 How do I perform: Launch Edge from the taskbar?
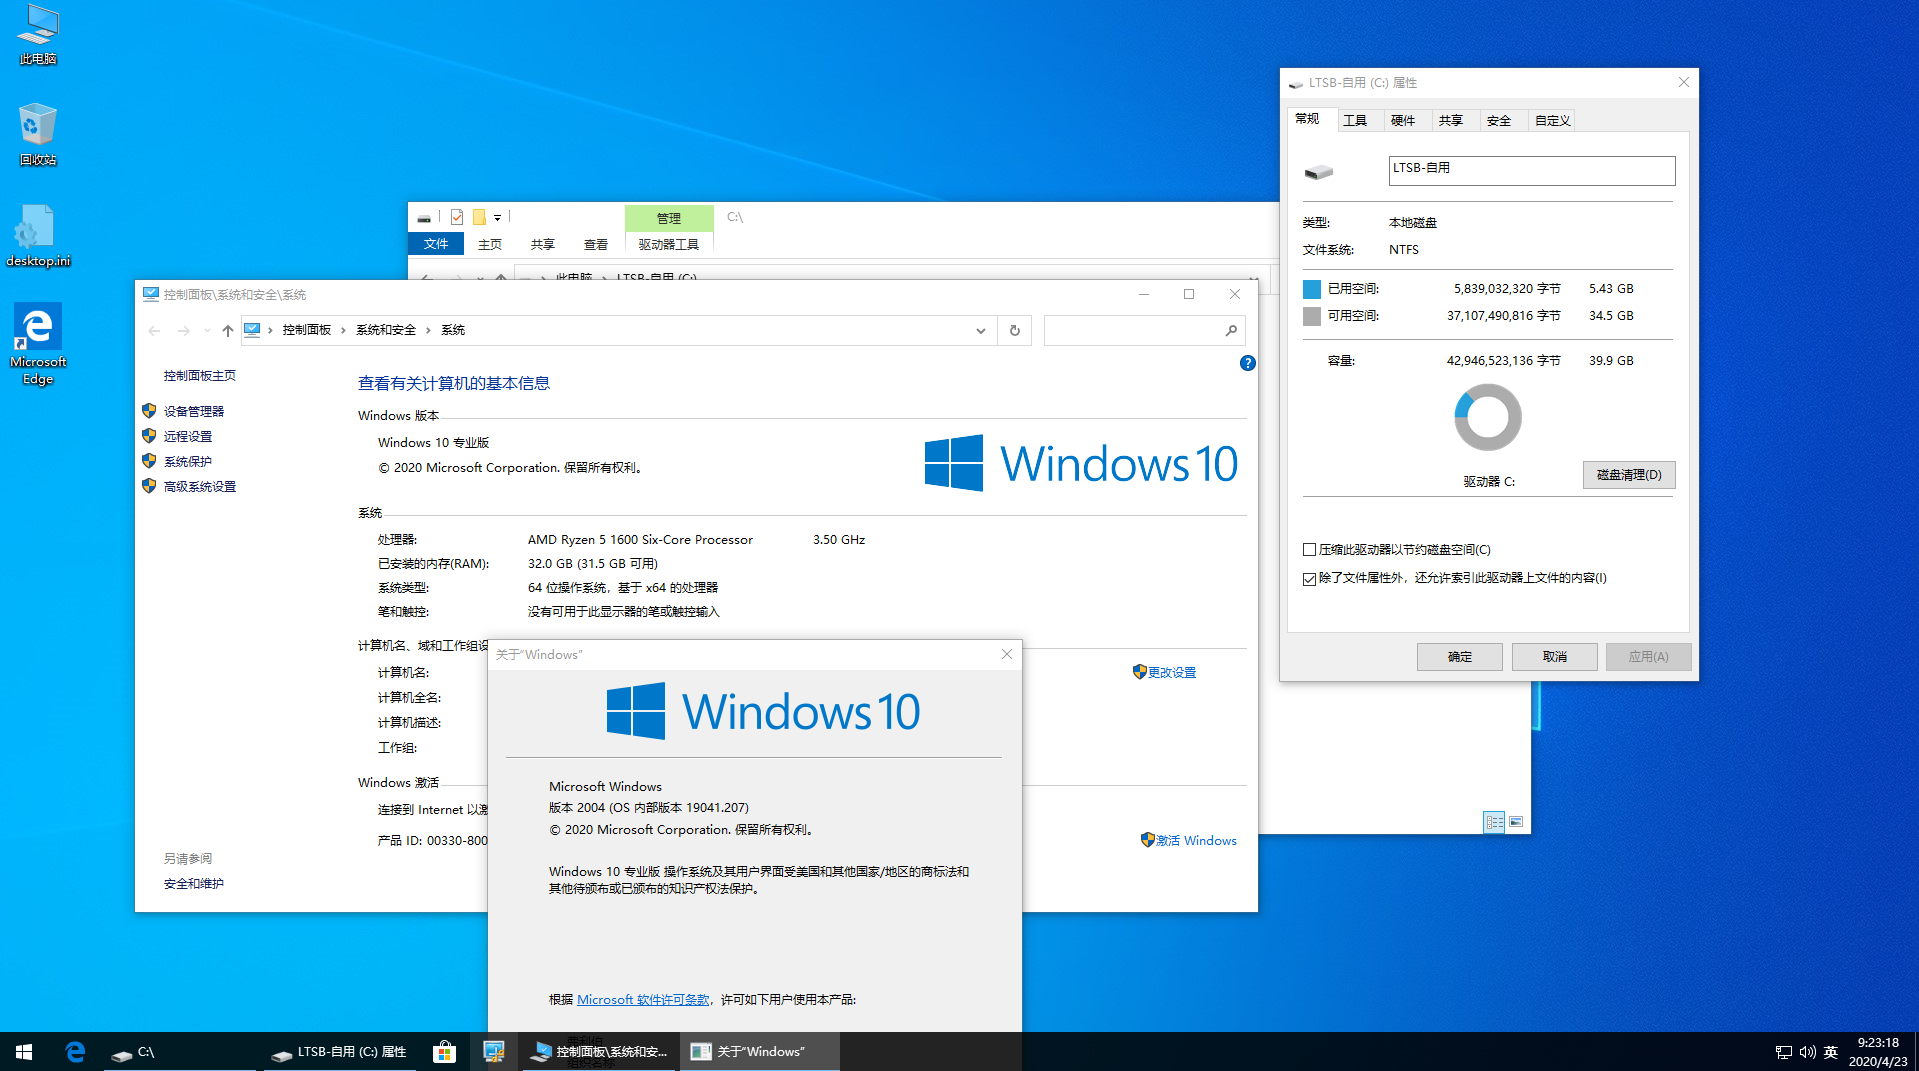coord(75,1051)
